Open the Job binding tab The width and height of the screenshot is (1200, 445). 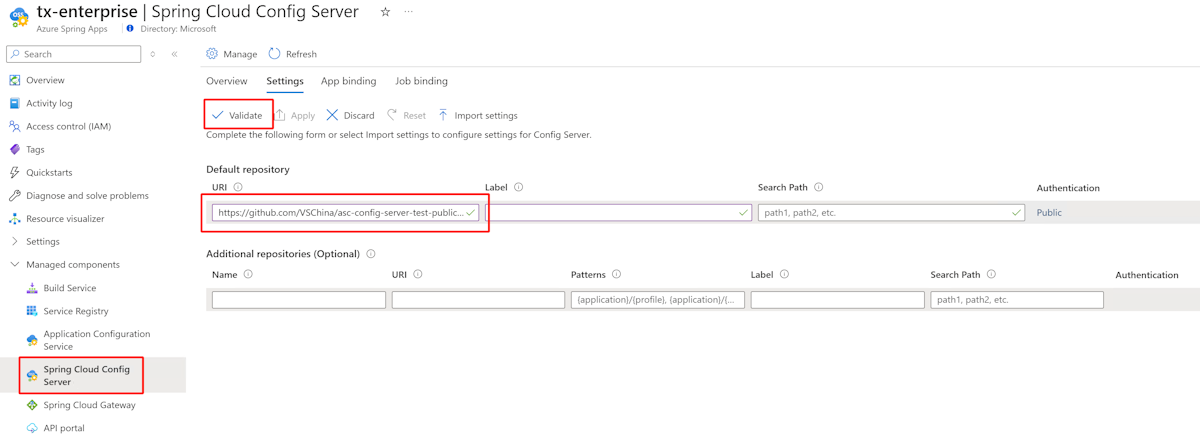[x=421, y=81]
